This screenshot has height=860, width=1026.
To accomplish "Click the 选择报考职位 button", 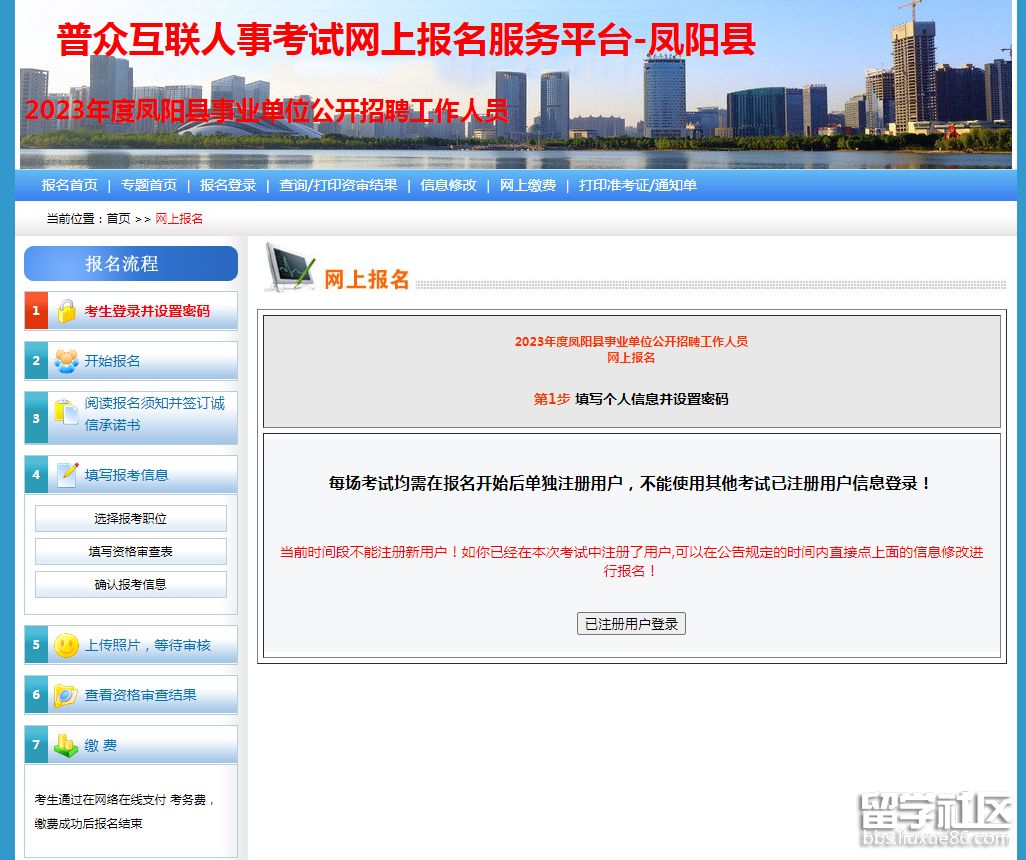I will [x=131, y=519].
